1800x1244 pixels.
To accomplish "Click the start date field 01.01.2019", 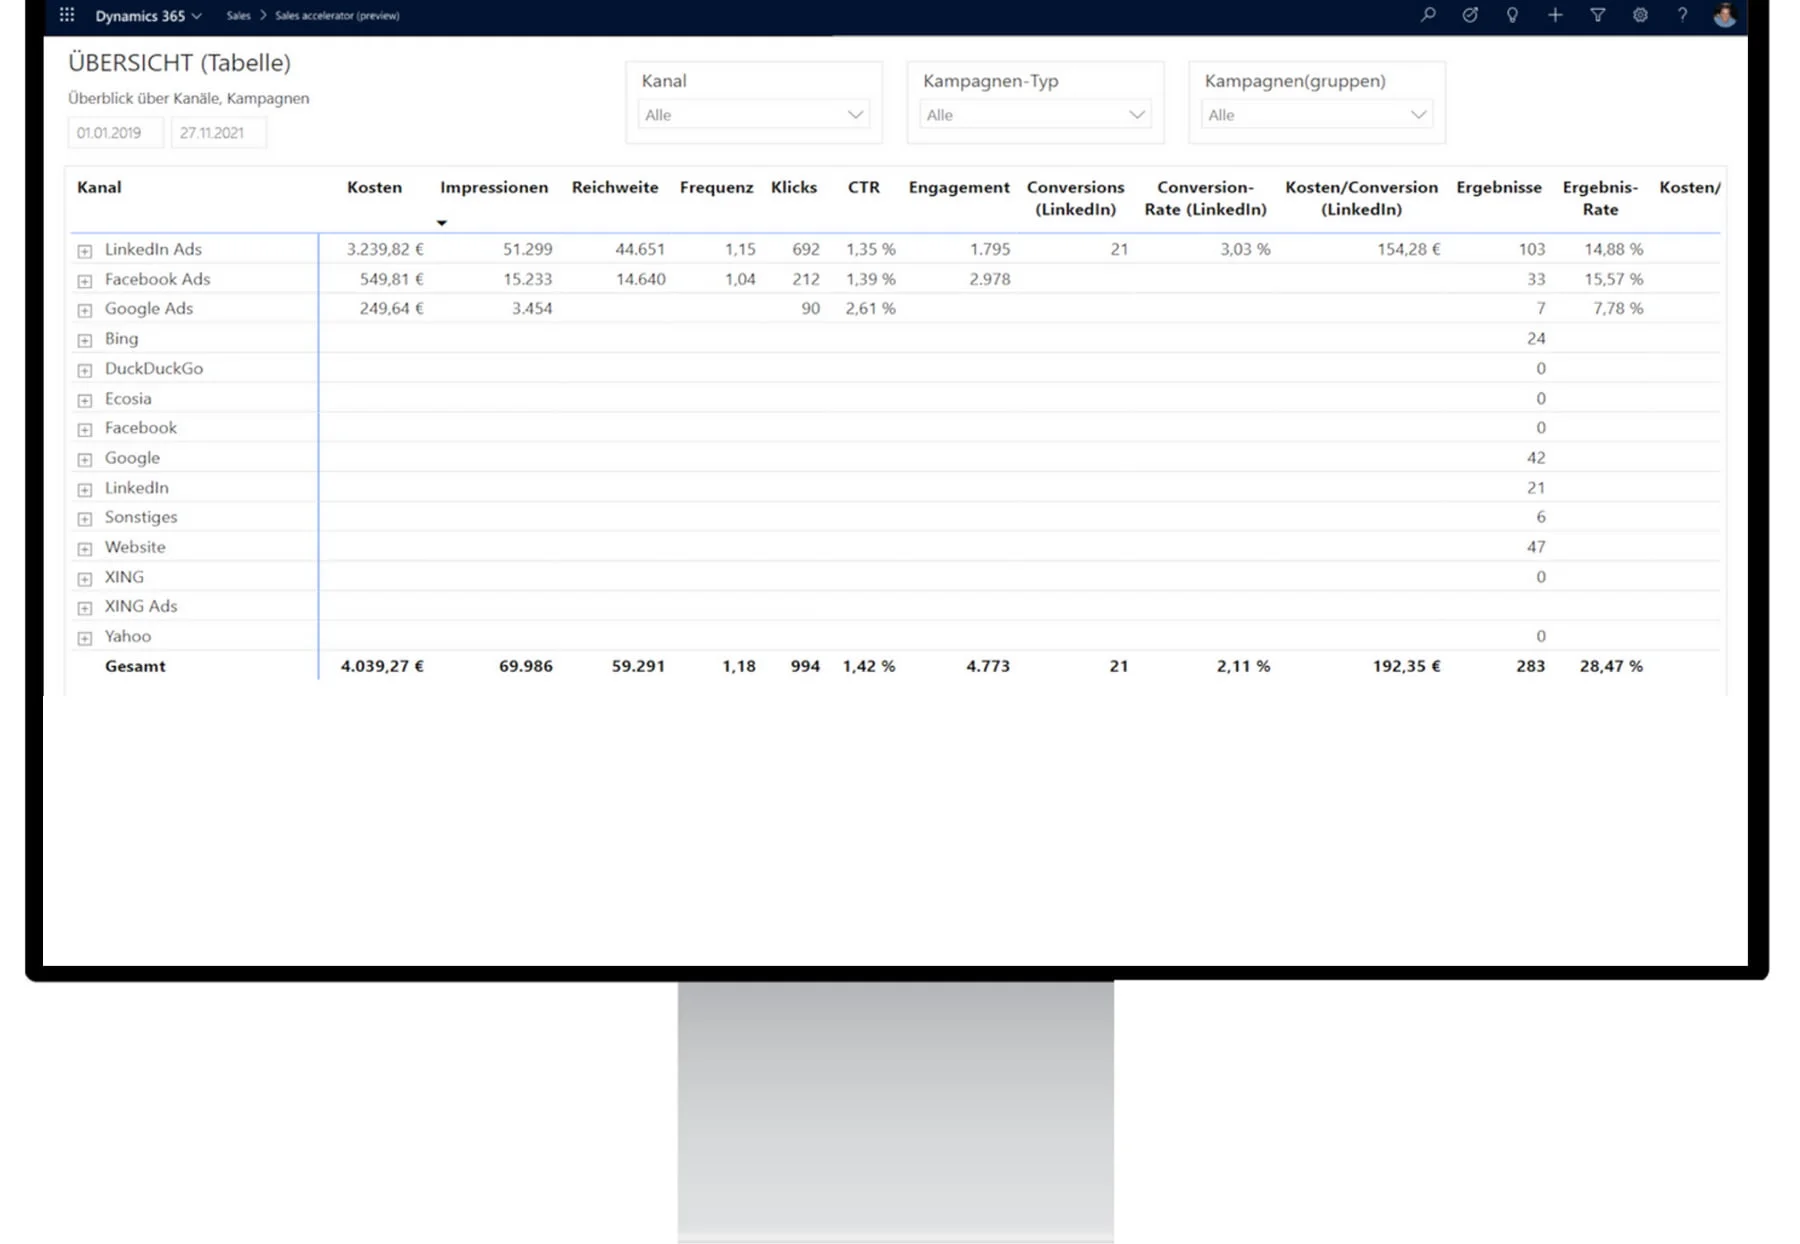I will 115,133.
